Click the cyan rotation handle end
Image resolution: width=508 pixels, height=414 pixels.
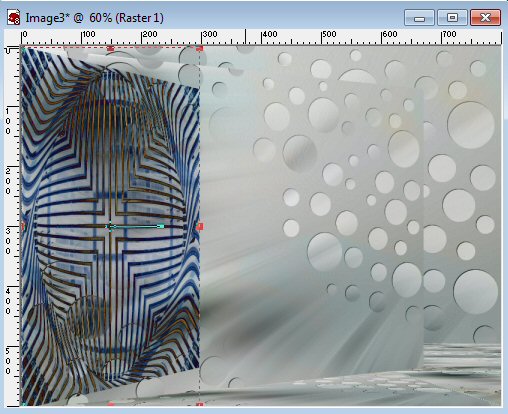[161, 227]
